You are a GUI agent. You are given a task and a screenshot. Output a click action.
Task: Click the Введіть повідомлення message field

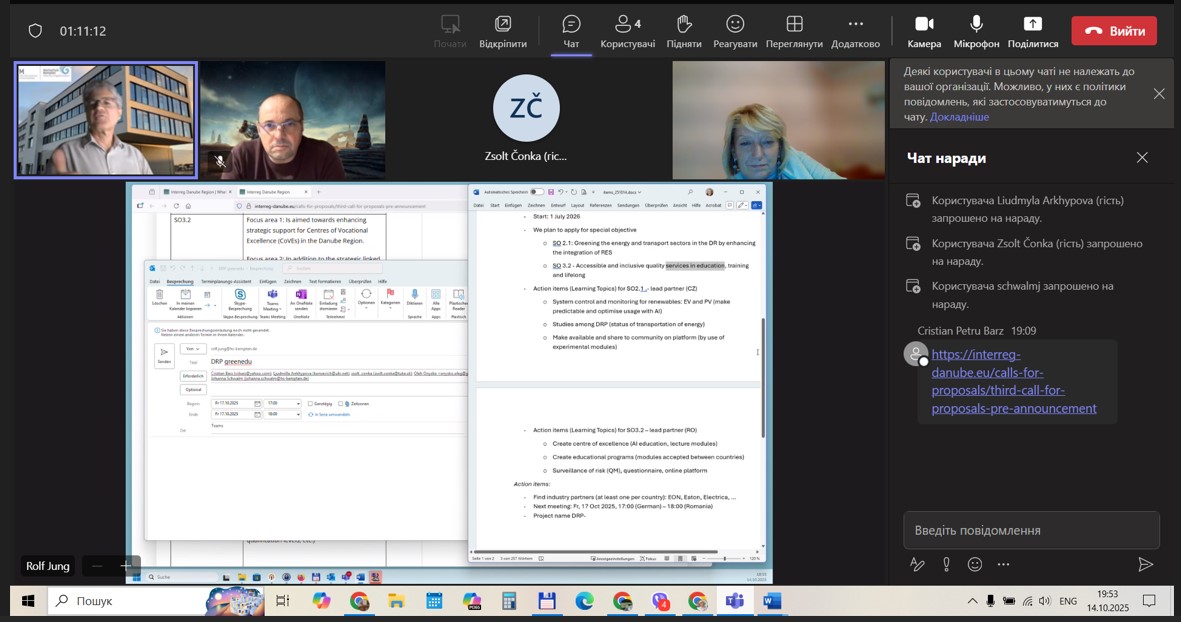[x=1030, y=530]
